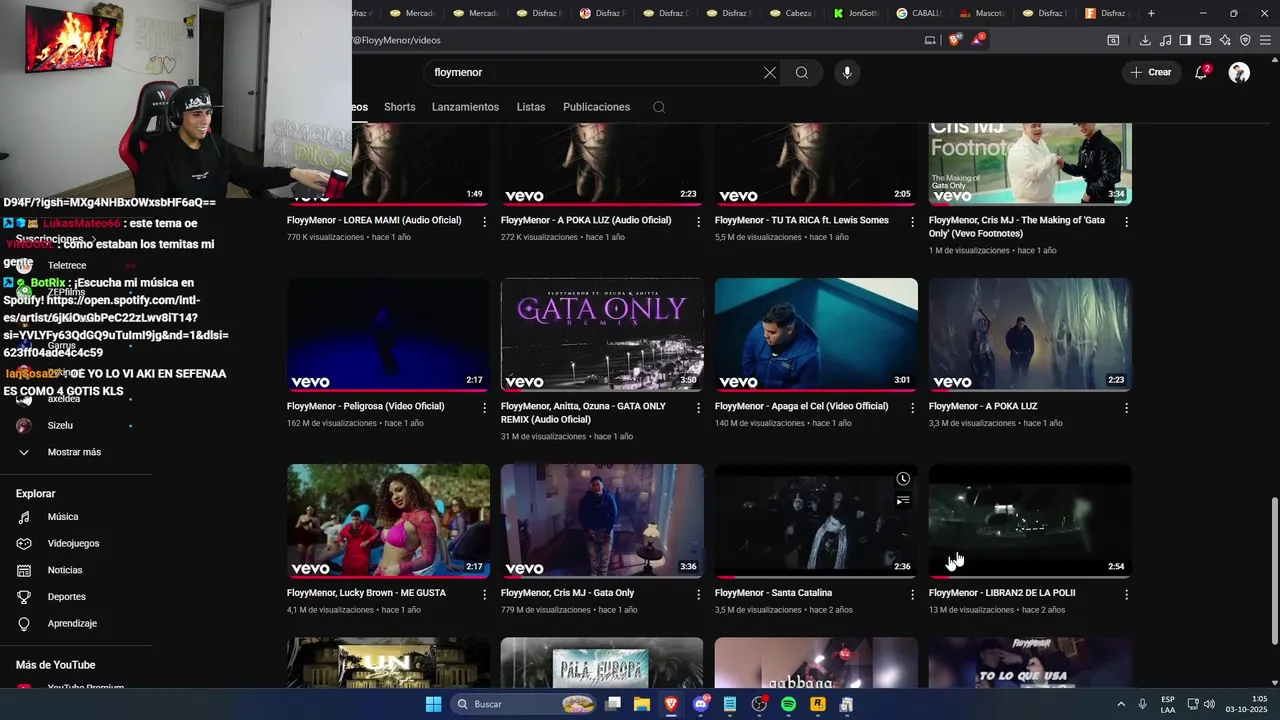
Task: Switch to the Lanzamientos channel tab
Action: [x=465, y=107]
